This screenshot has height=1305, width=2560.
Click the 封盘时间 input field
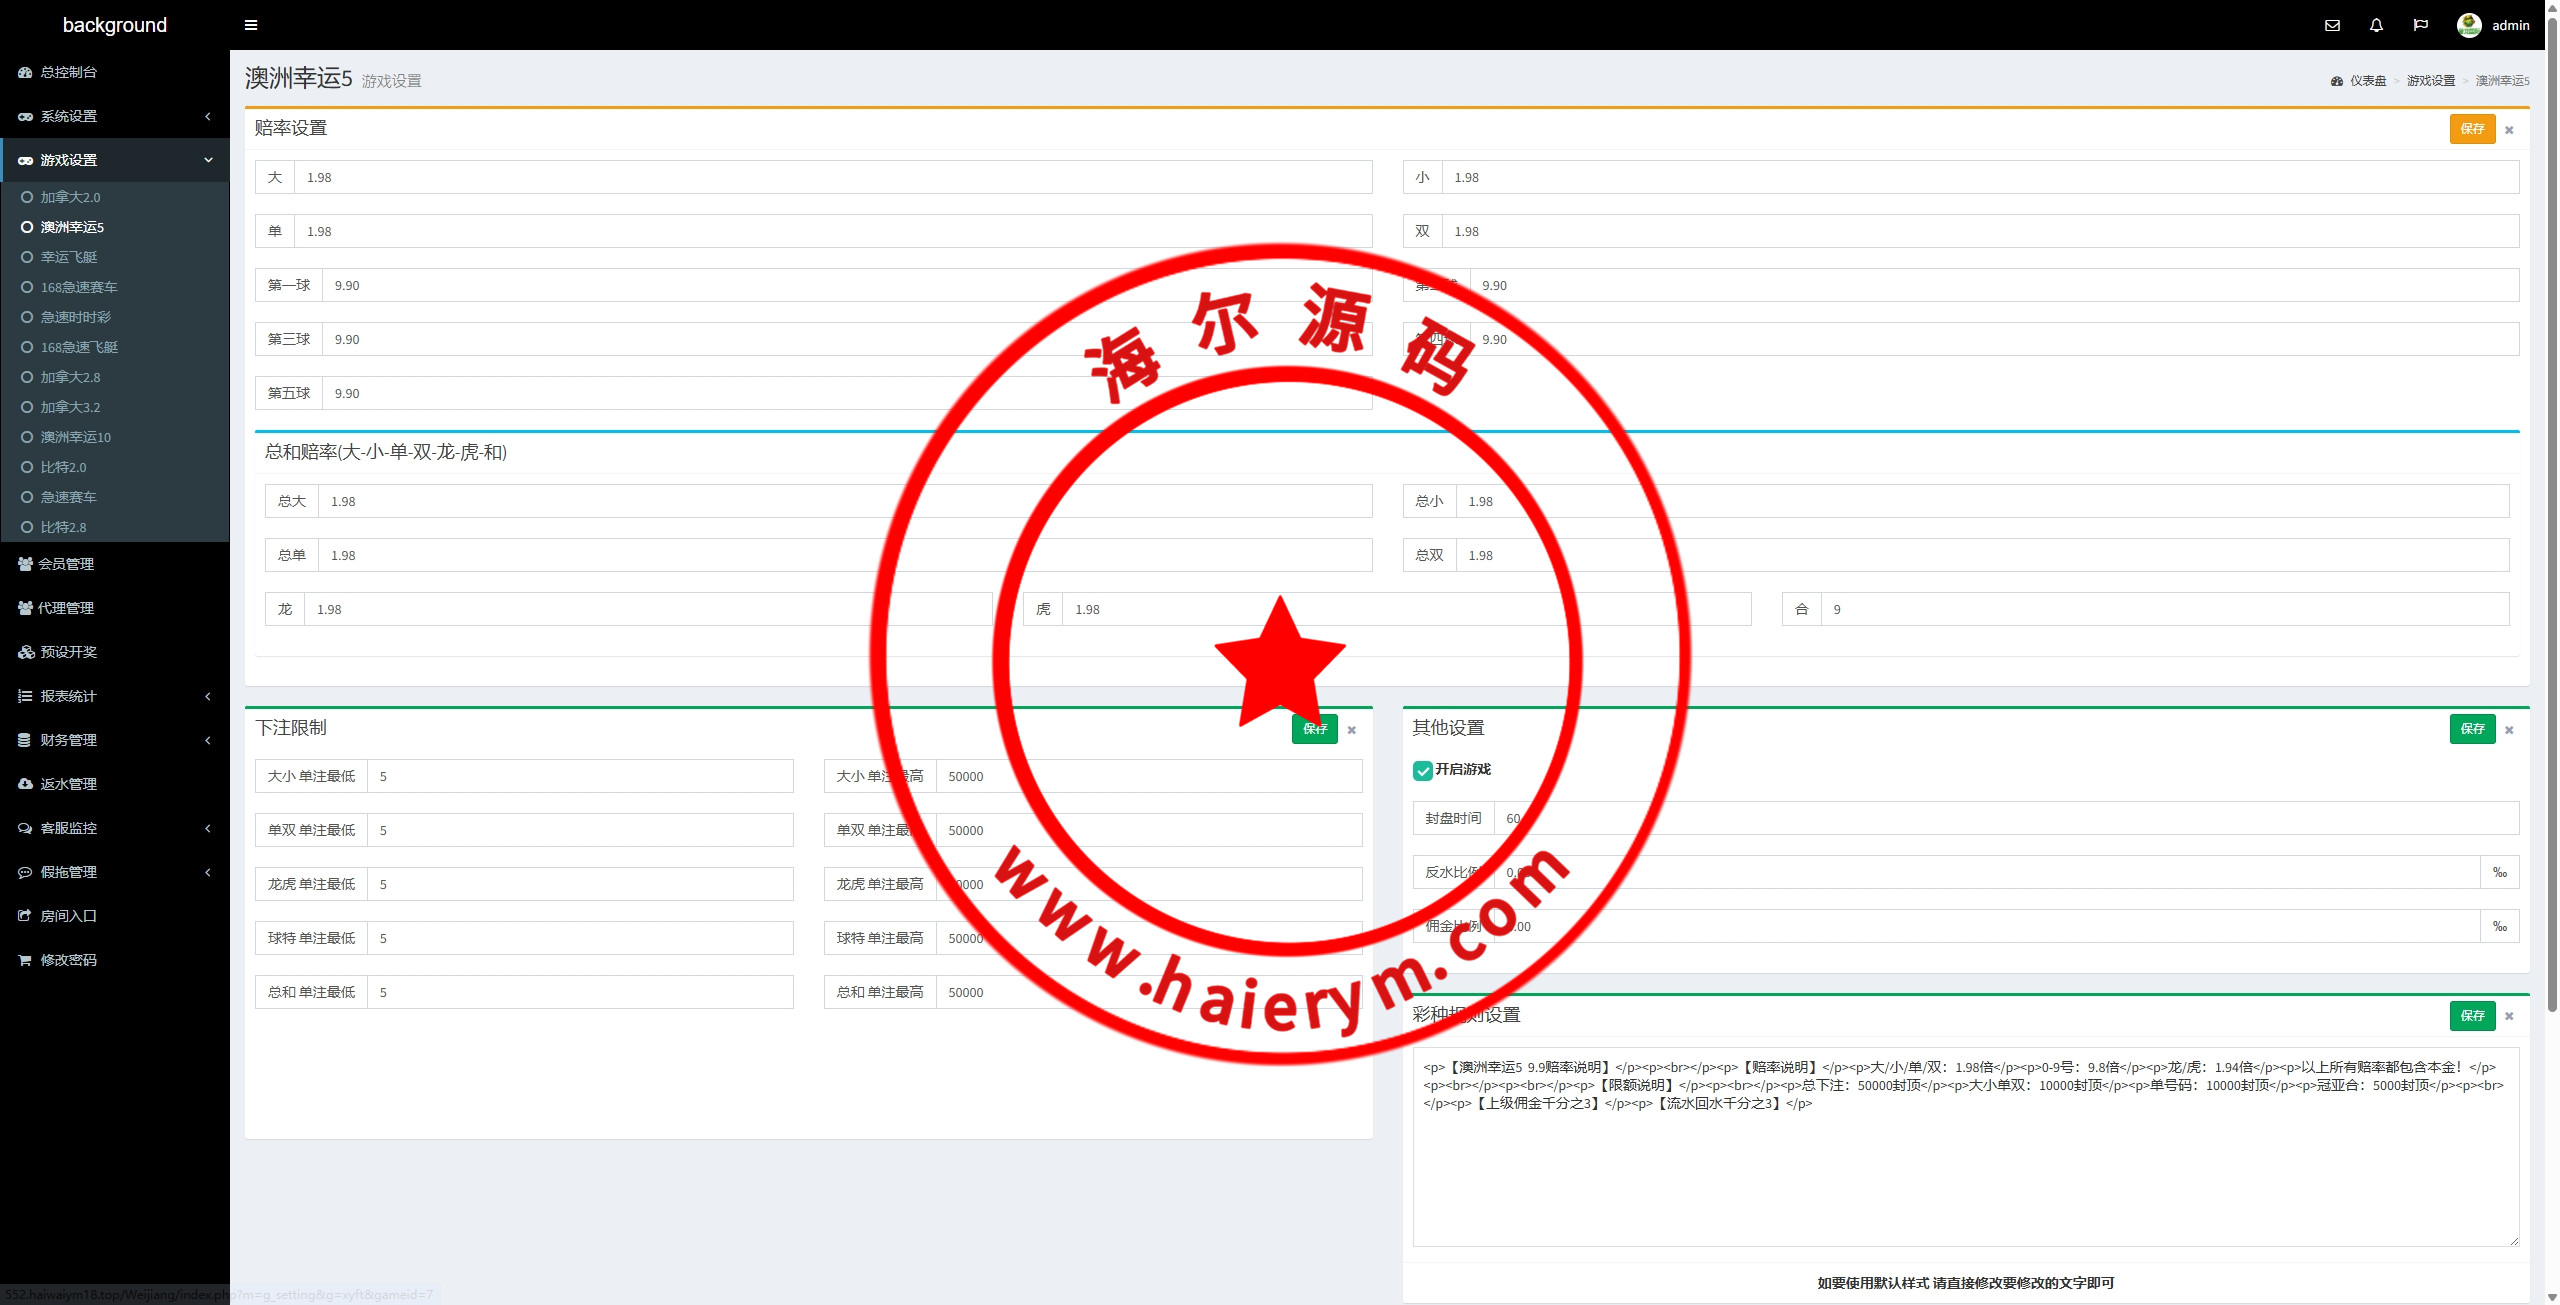click(x=2000, y=818)
